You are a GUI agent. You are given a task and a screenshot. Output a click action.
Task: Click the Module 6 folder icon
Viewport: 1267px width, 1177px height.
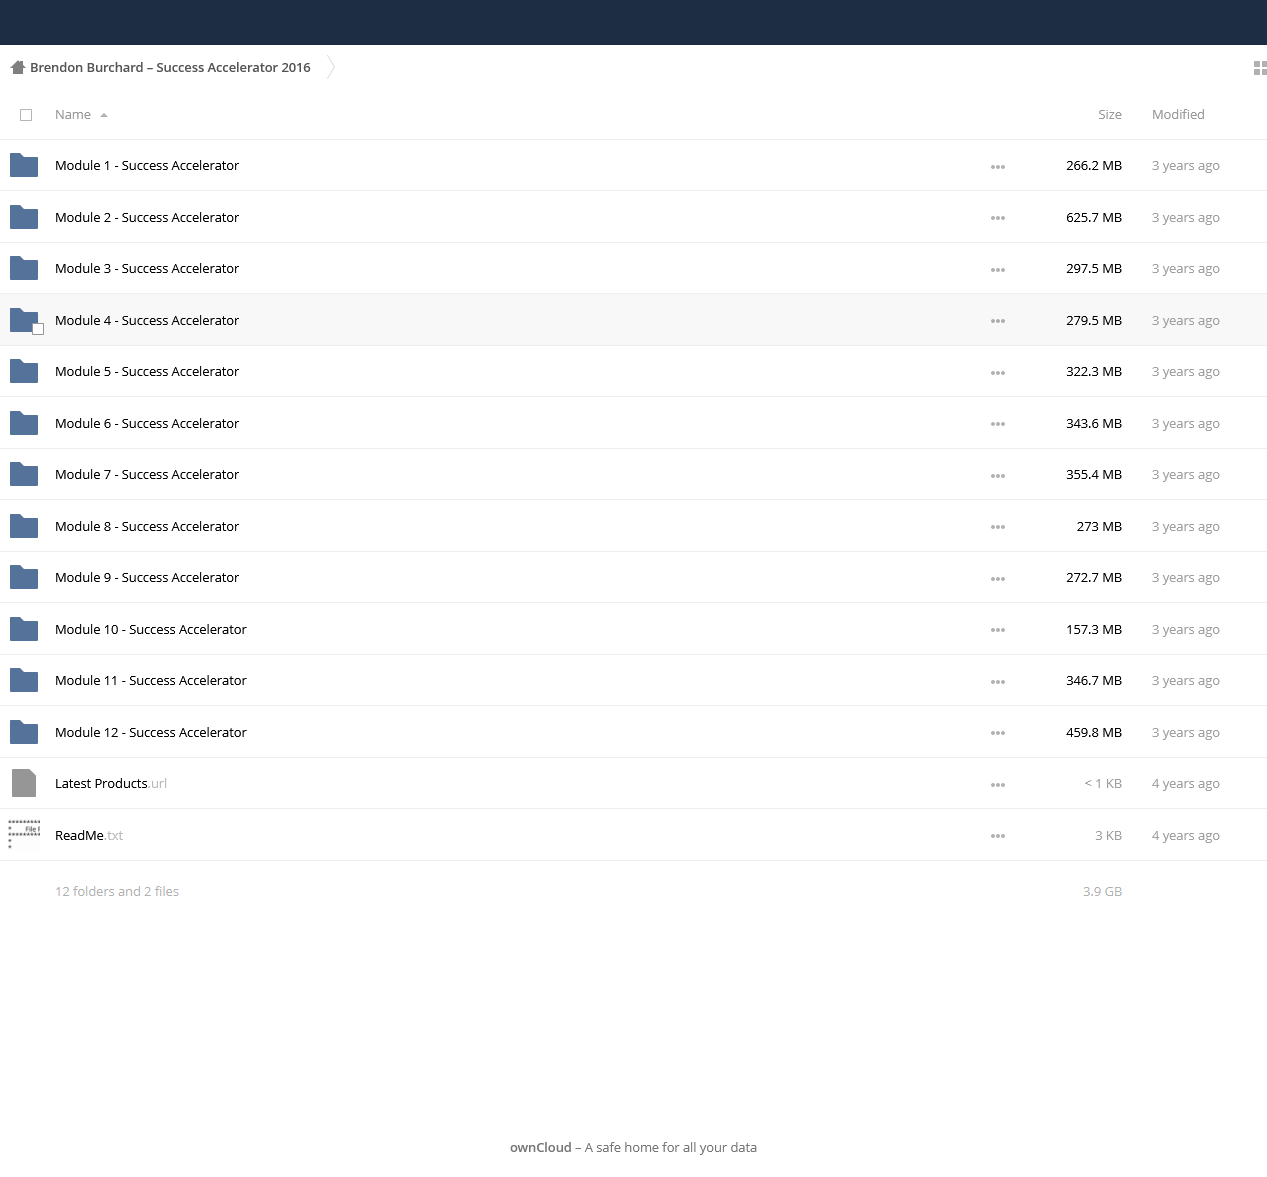point(24,423)
